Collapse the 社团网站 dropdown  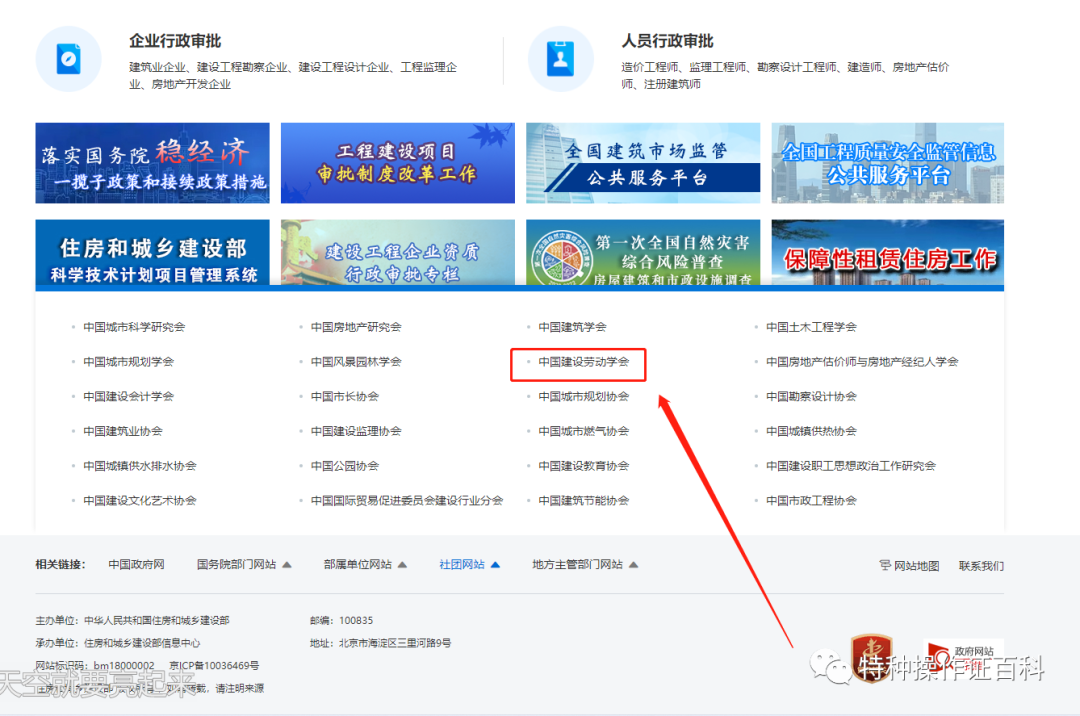(x=470, y=565)
